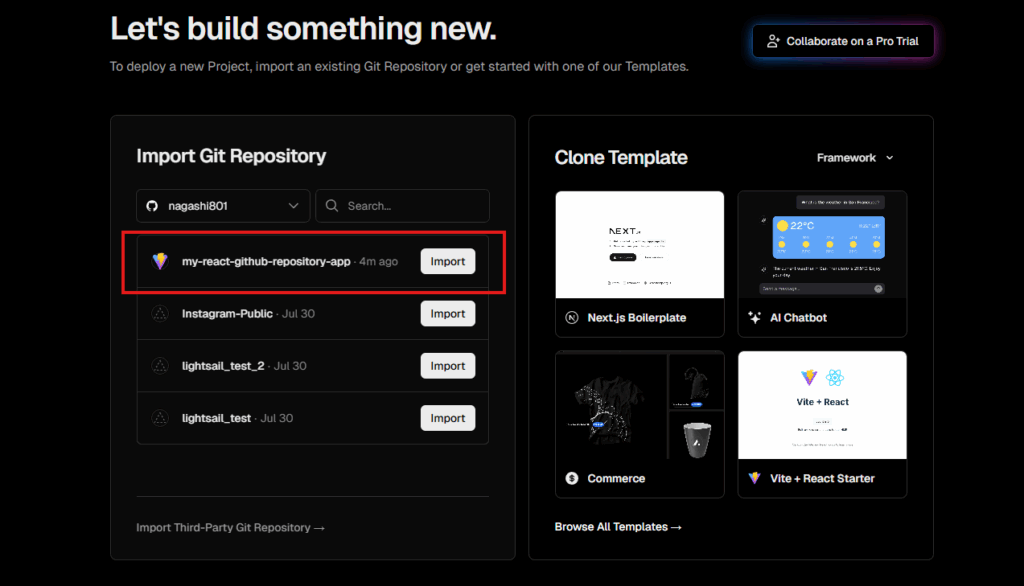The height and width of the screenshot is (586, 1024).
Task: Import the lightsail_test repository
Action: (x=447, y=418)
